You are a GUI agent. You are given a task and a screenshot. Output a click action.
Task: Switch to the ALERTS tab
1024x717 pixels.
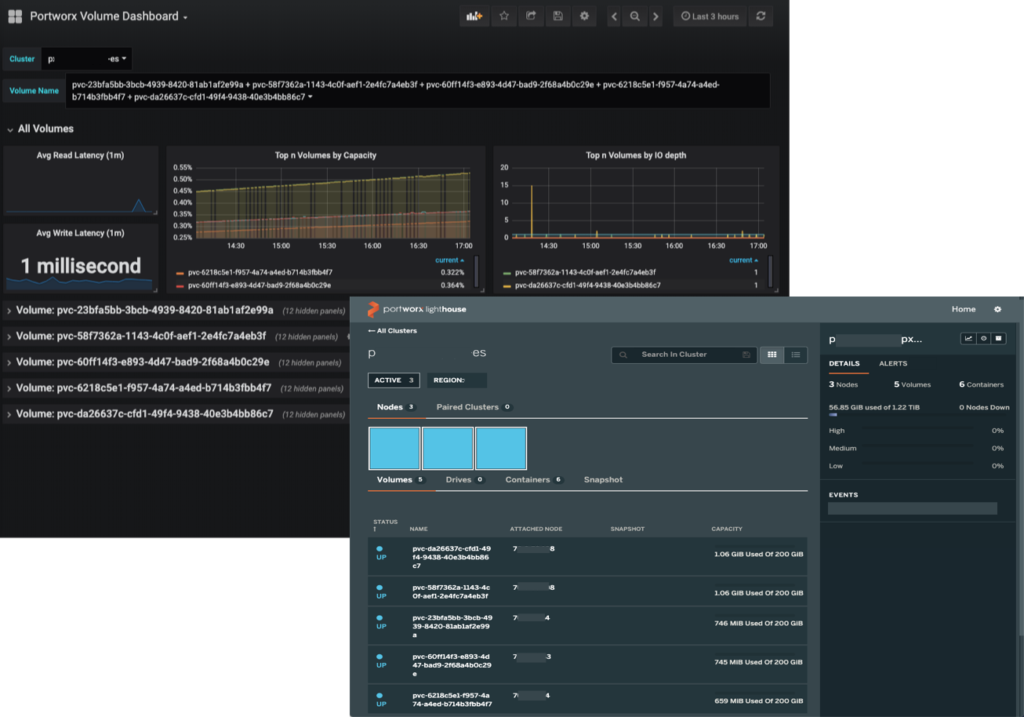893,364
